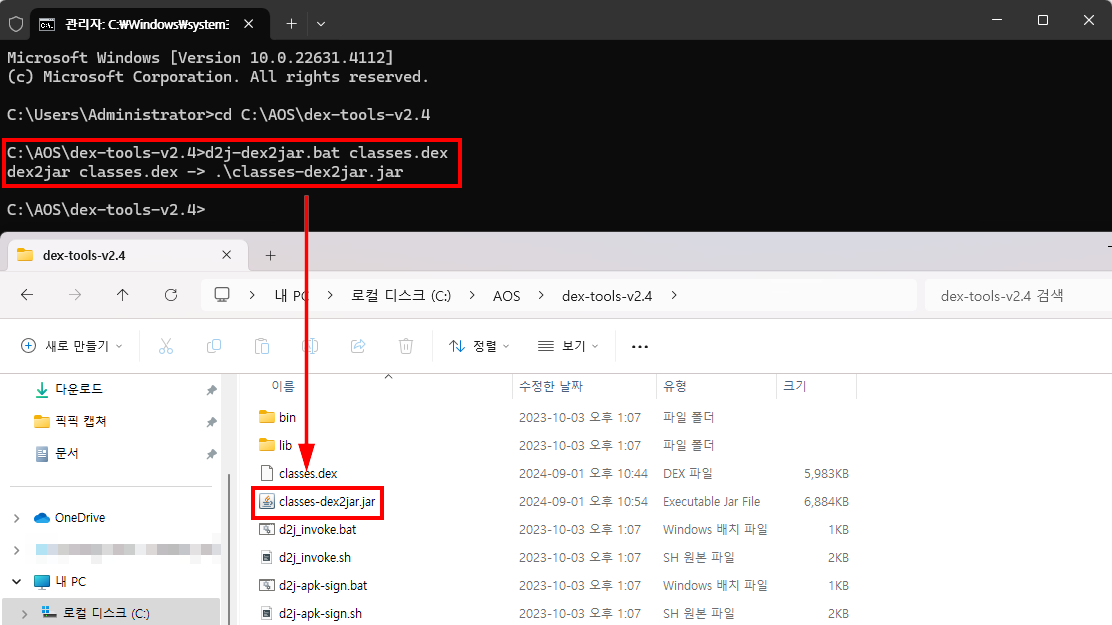Open new terminal tab with plus button
This screenshot has width=1112, height=625.
pos(291,23)
